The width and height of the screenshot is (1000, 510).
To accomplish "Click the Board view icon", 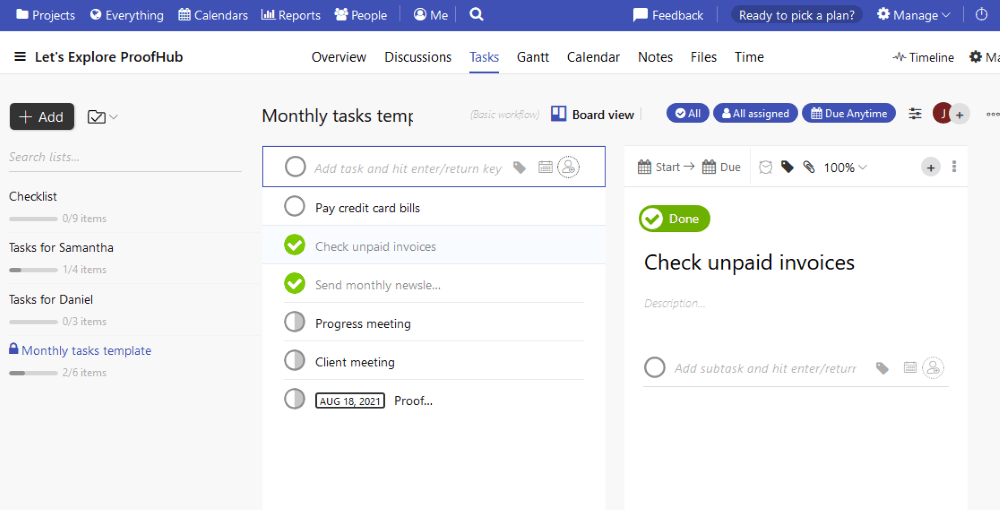I will pyautogui.click(x=559, y=113).
